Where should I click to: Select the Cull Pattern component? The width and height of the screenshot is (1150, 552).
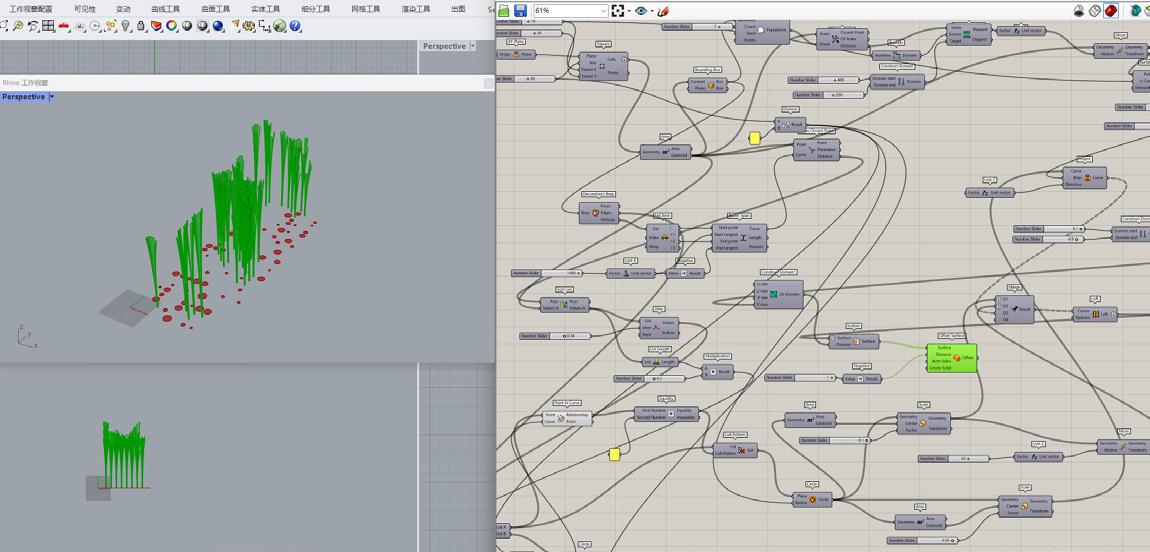pyautogui.click(x=735, y=450)
